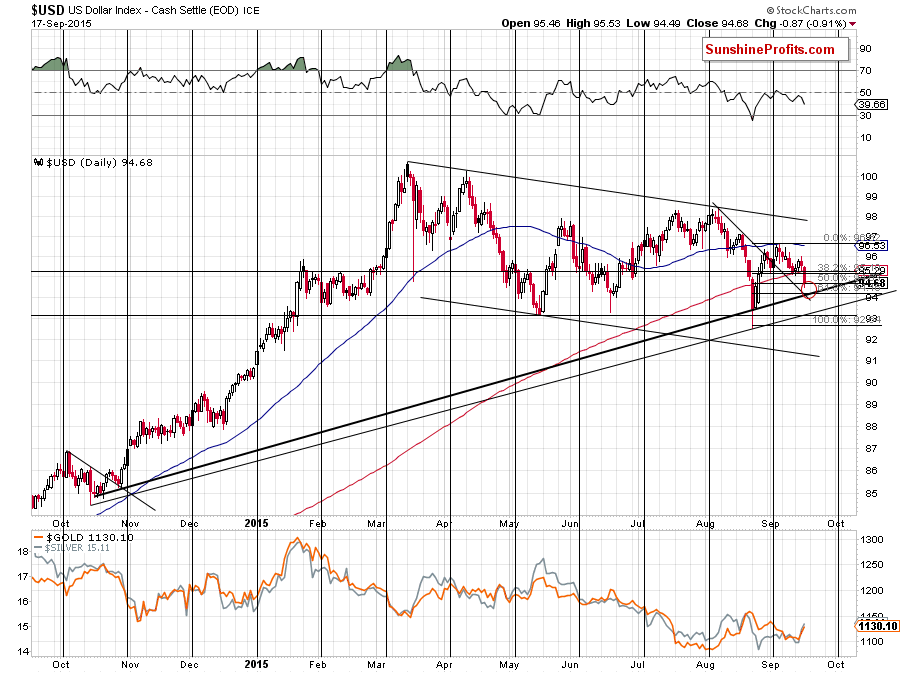
Task: Click the 100 price axis label
Action: click(x=869, y=177)
